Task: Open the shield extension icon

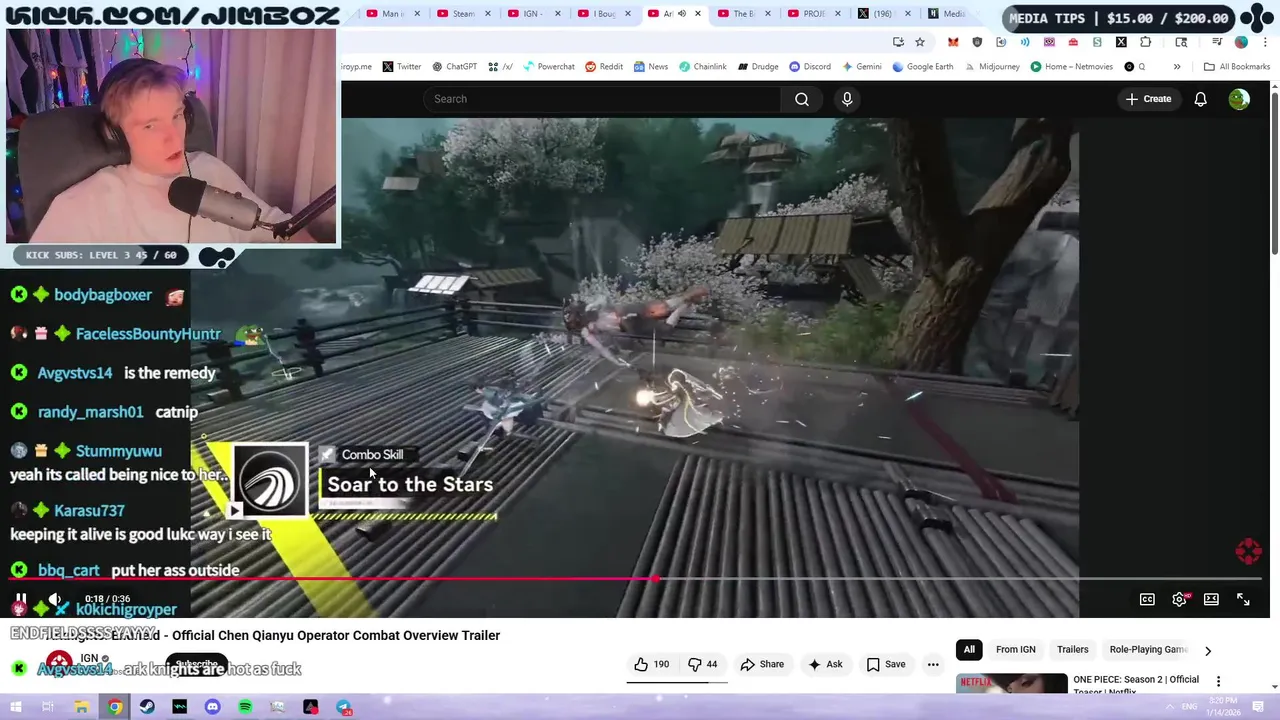Action: [x=977, y=42]
